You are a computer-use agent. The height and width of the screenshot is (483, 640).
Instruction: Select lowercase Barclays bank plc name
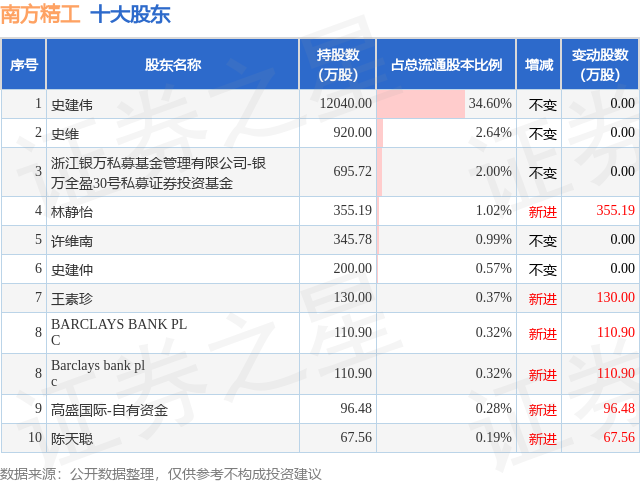98,373
